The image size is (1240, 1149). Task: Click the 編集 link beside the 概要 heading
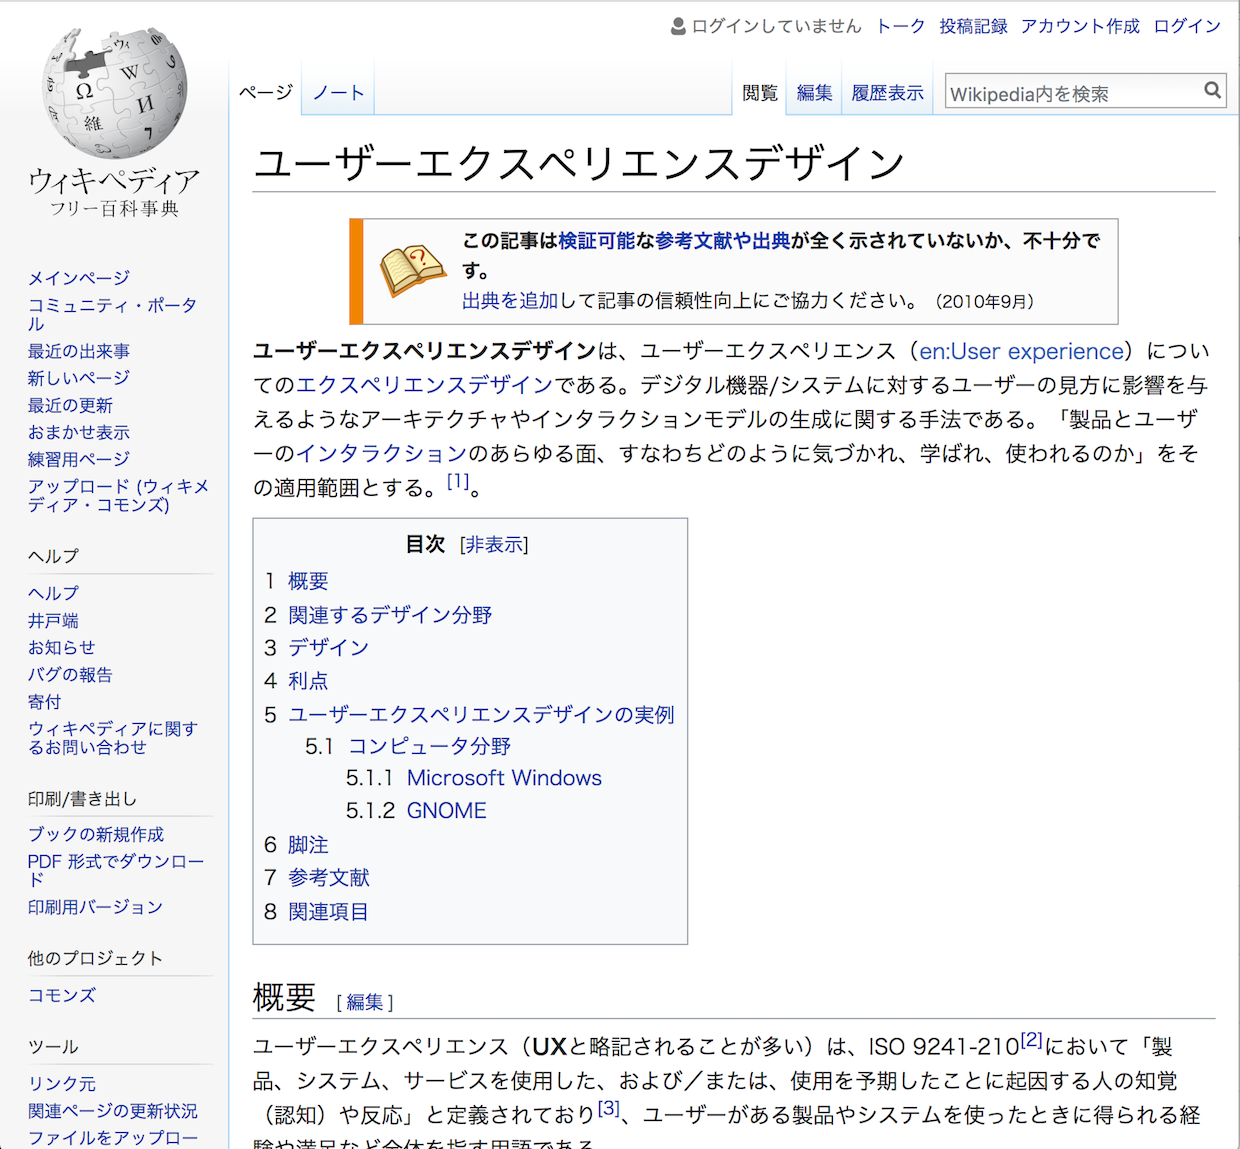(x=366, y=1001)
